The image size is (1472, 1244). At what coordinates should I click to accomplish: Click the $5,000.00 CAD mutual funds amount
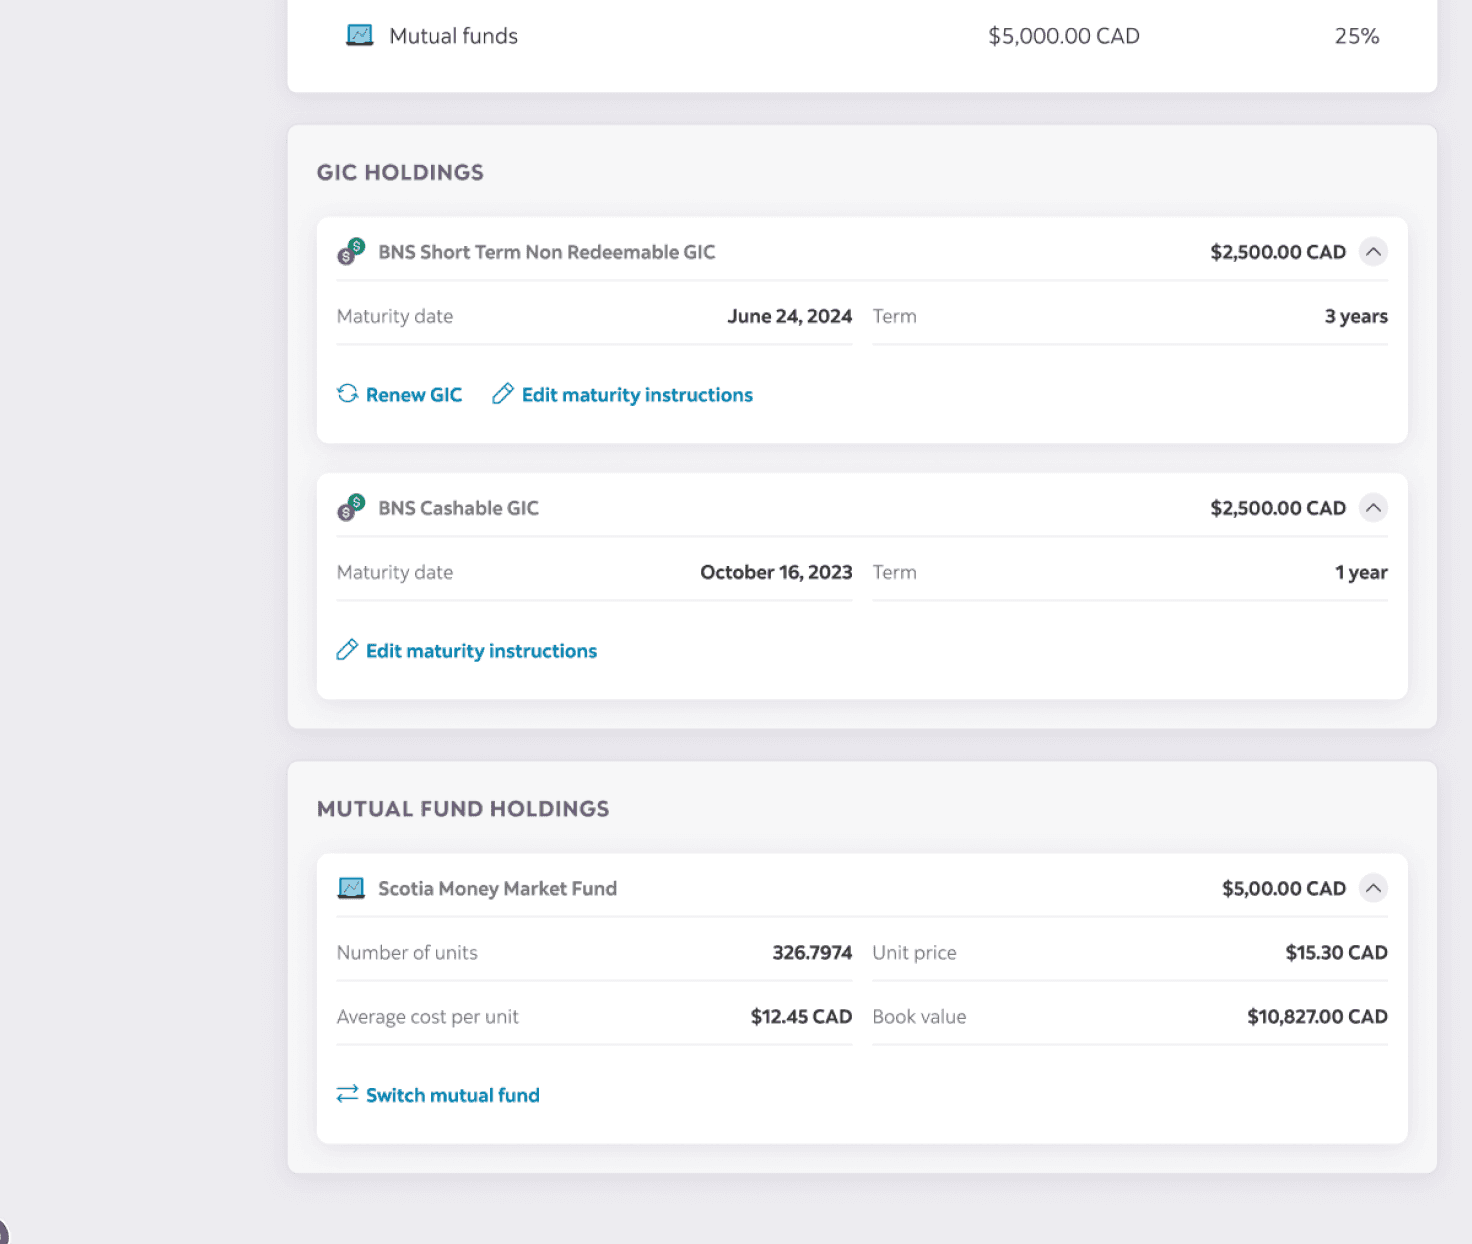coord(1064,36)
